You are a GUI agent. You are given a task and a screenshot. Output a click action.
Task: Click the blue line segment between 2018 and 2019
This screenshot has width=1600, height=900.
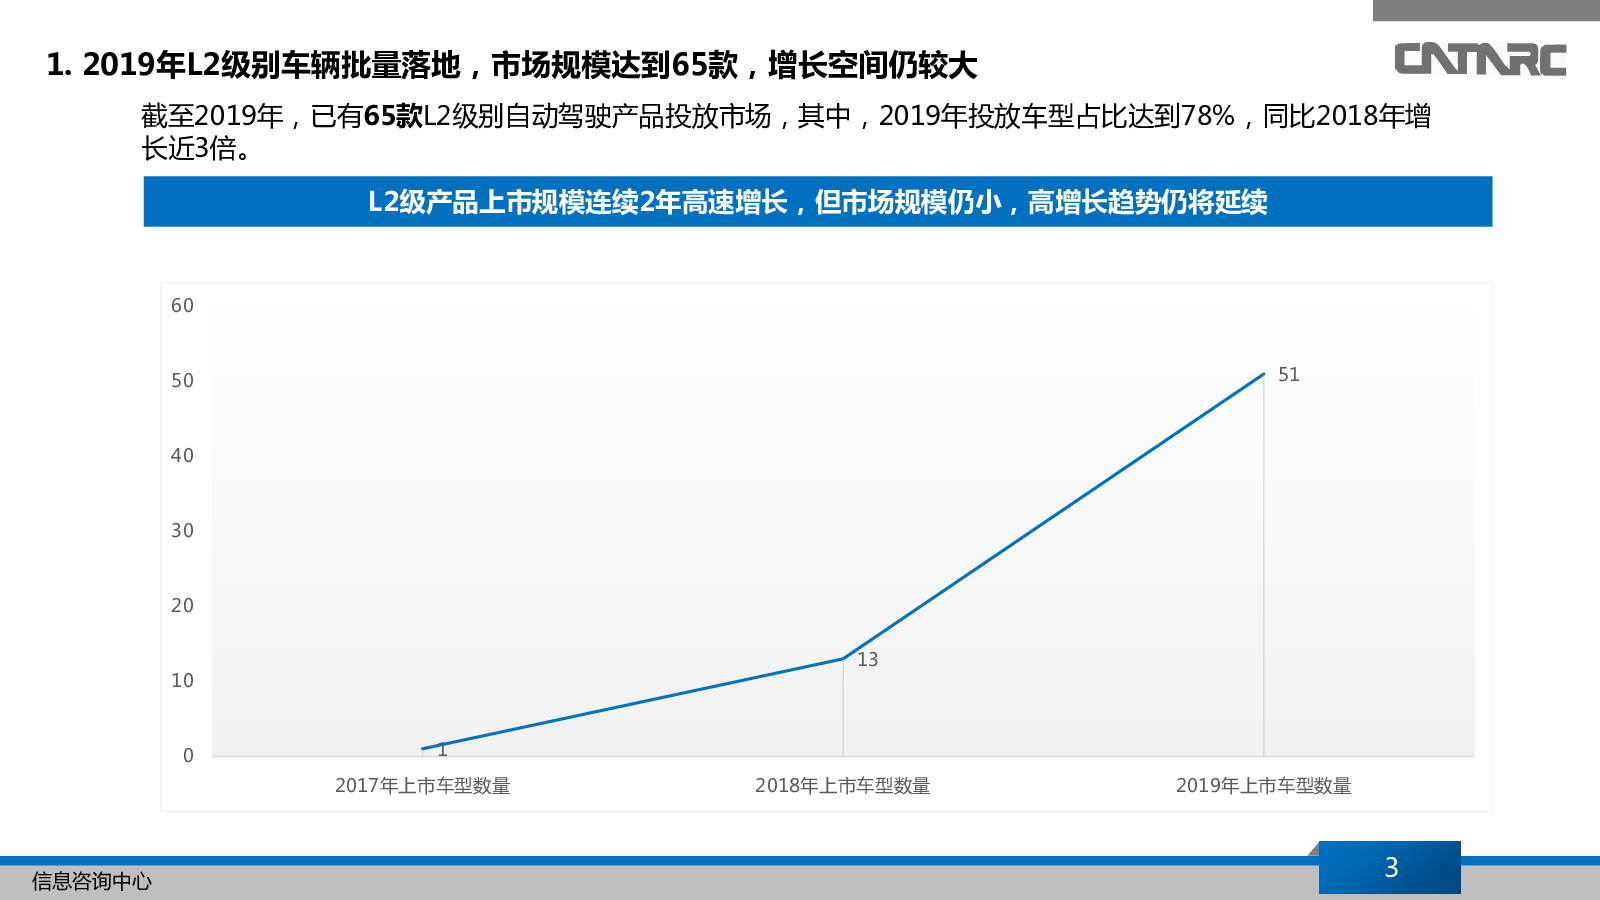coord(1054,516)
